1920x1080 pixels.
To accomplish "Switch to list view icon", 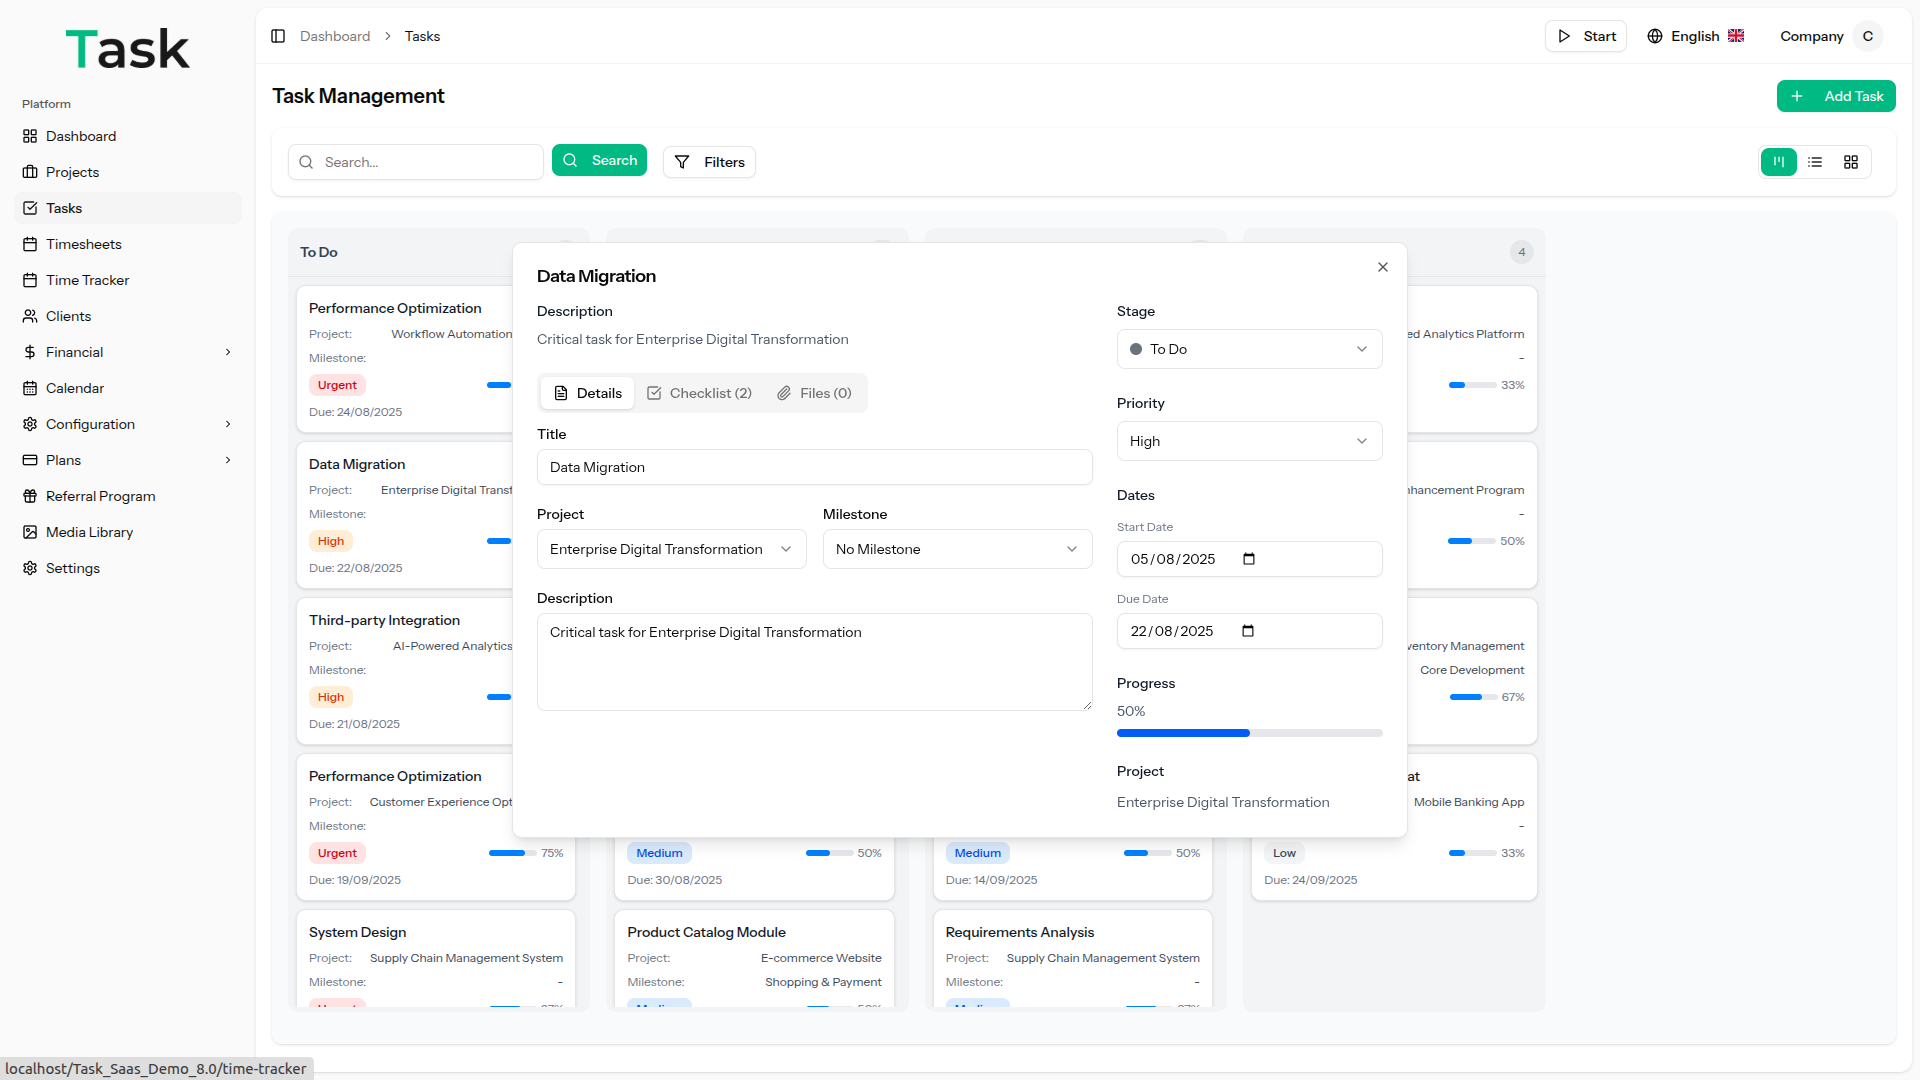I will pos(1815,162).
